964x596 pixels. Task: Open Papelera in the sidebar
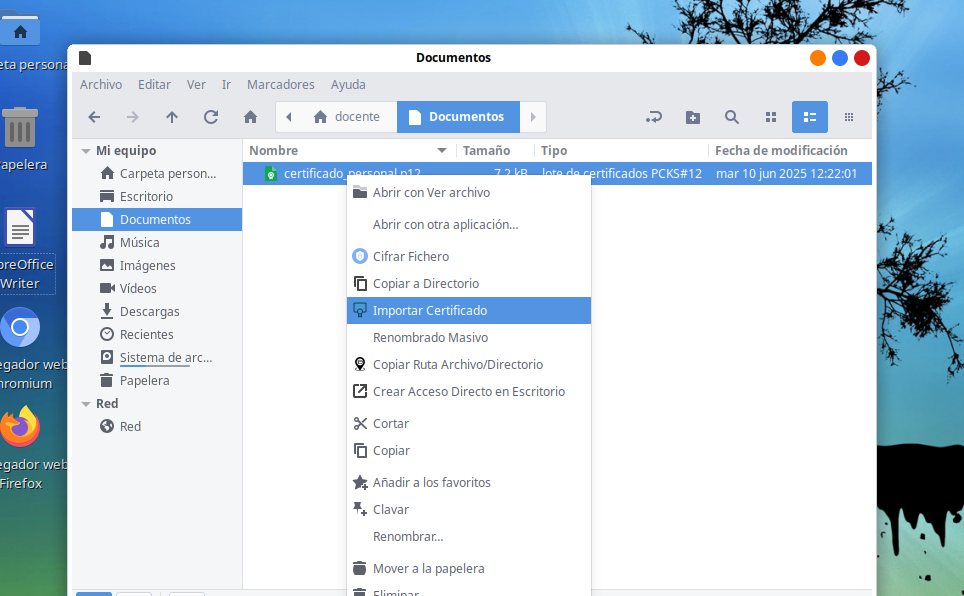pos(157,381)
